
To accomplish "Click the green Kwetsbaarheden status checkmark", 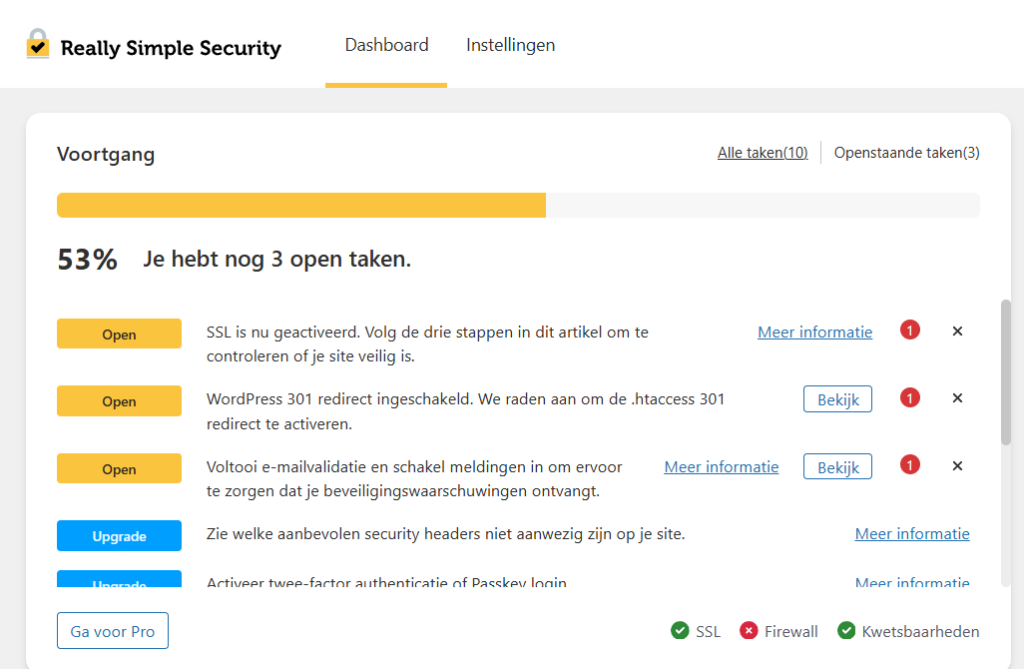I will point(846,631).
